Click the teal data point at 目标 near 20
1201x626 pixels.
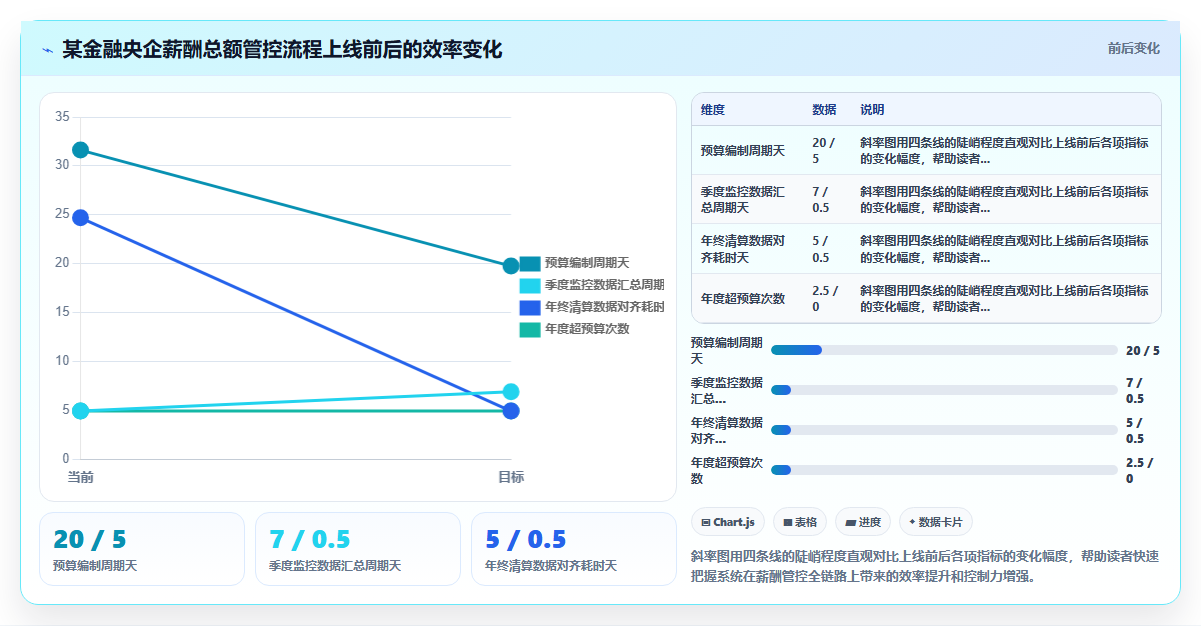pos(511,266)
